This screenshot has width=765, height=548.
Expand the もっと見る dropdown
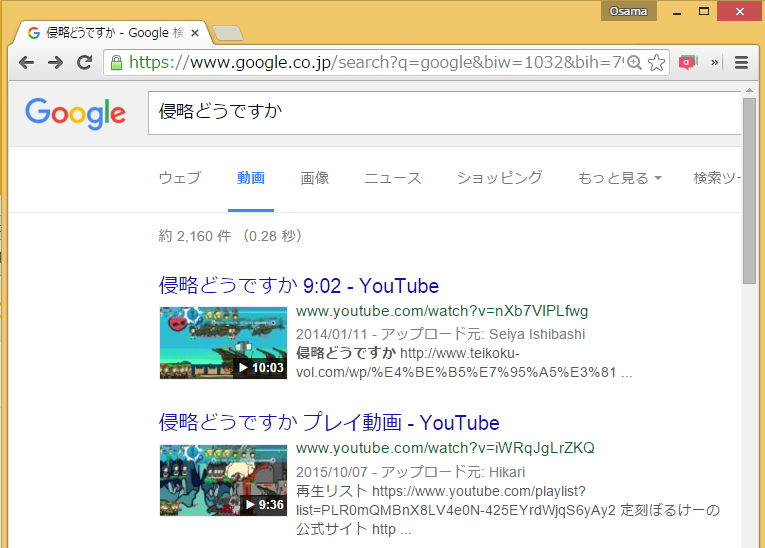tap(620, 178)
